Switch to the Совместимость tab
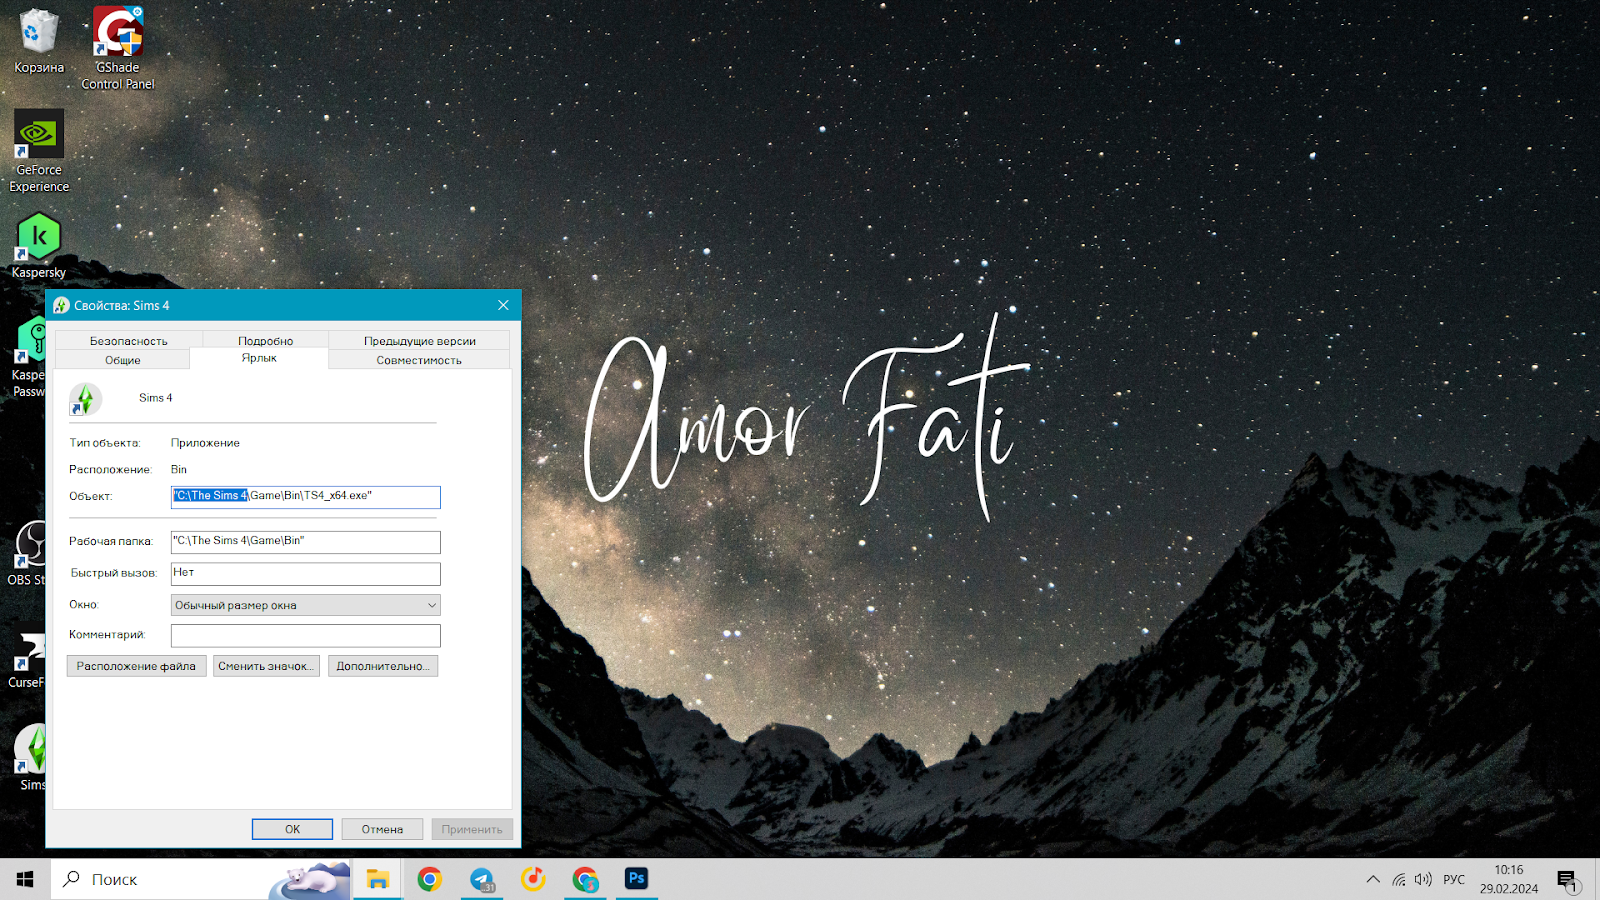The height and width of the screenshot is (900, 1600). point(419,360)
